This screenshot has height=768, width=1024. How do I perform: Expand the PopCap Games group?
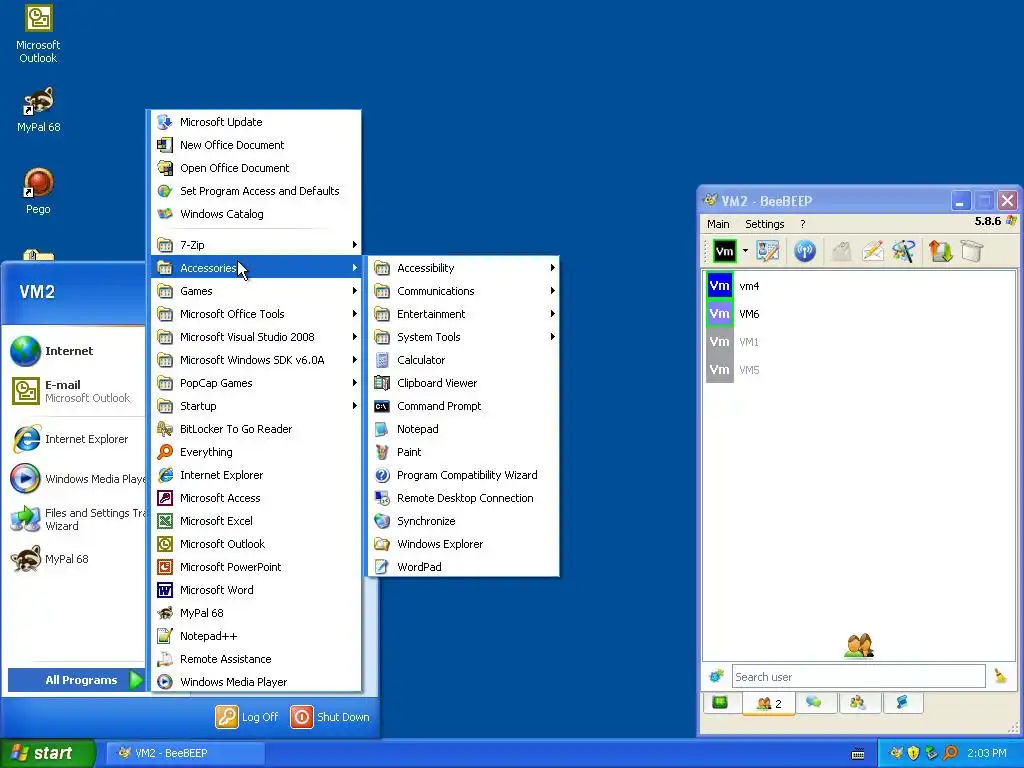[256, 383]
